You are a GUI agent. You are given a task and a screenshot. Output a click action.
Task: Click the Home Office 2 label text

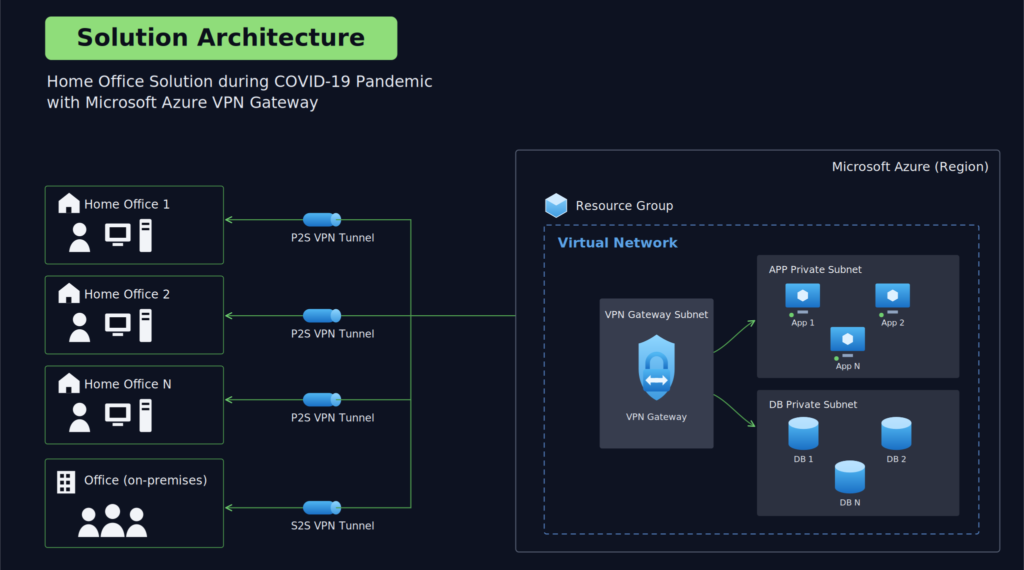(x=127, y=294)
